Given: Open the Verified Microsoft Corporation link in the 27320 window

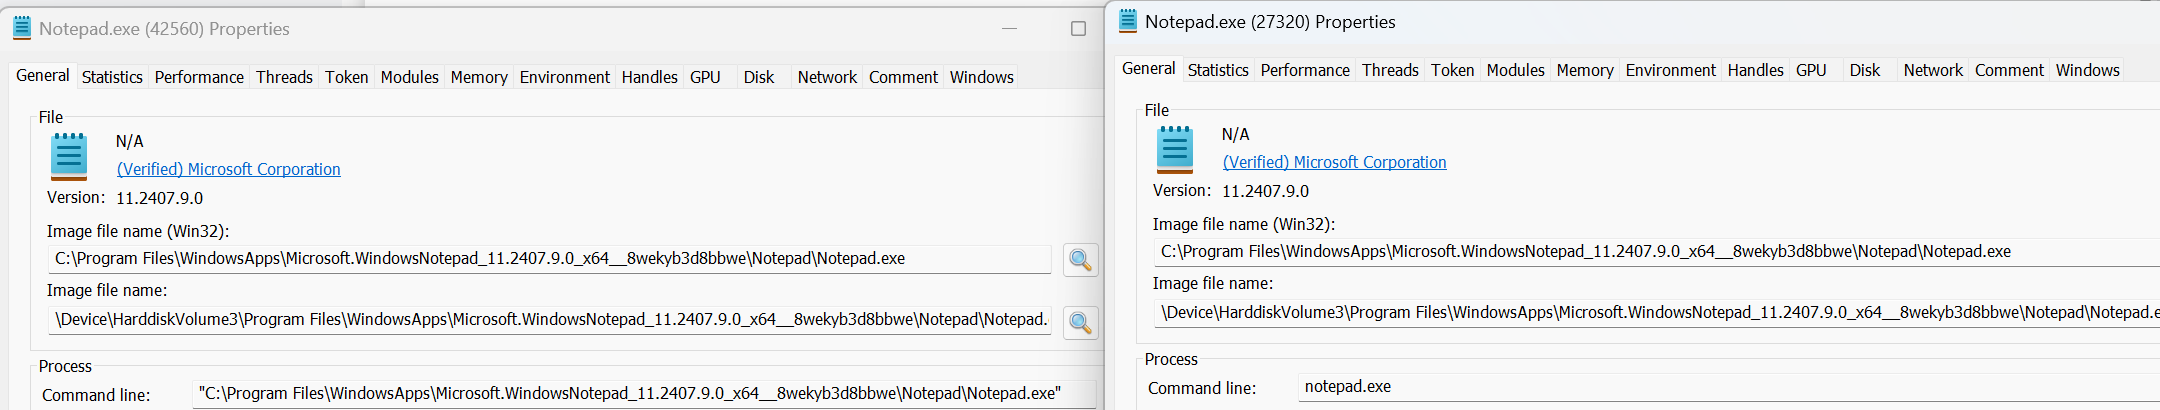Looking at the screenshot, I should (1334, 162).
